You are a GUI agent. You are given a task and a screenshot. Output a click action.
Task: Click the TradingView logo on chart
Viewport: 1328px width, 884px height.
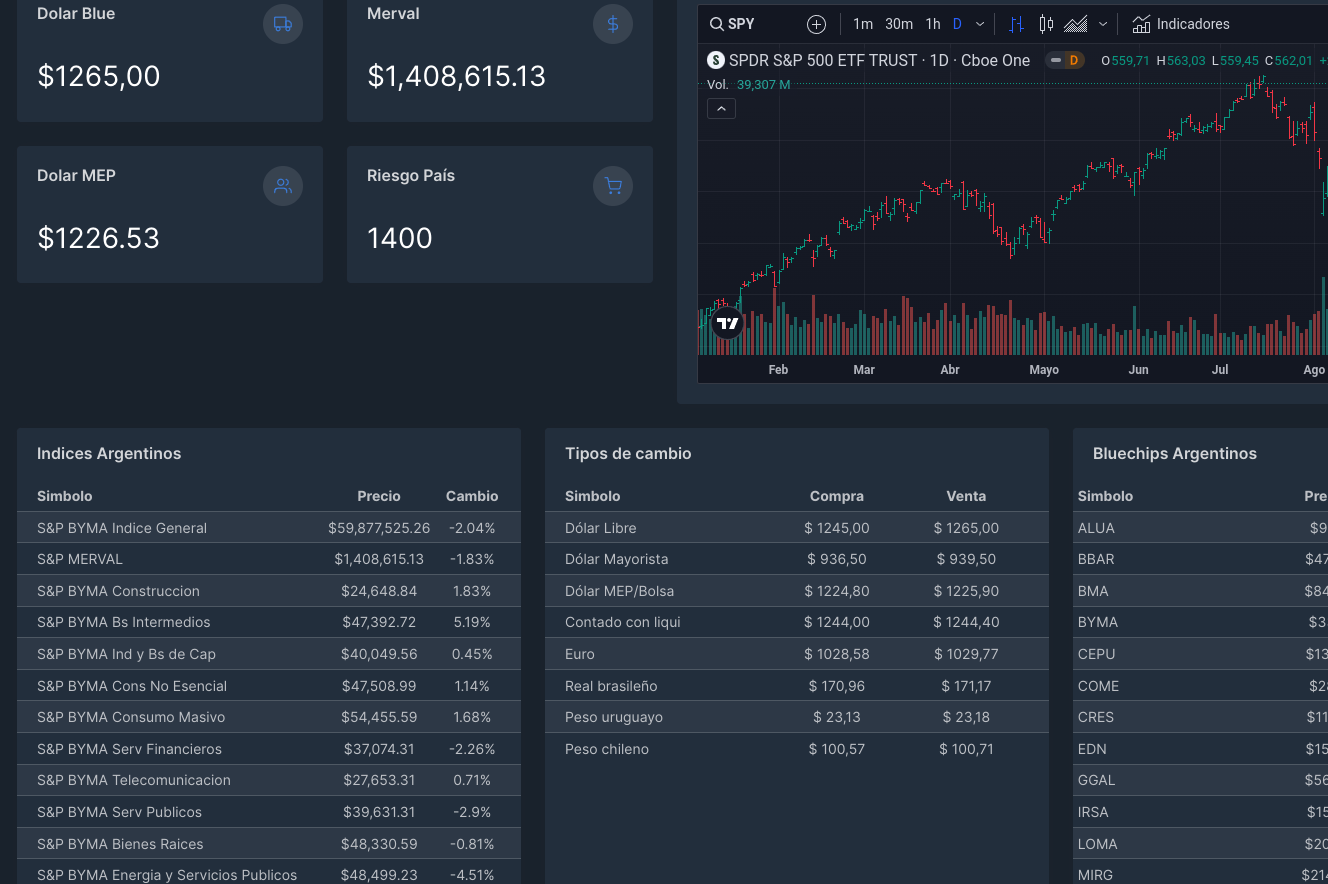728,323
